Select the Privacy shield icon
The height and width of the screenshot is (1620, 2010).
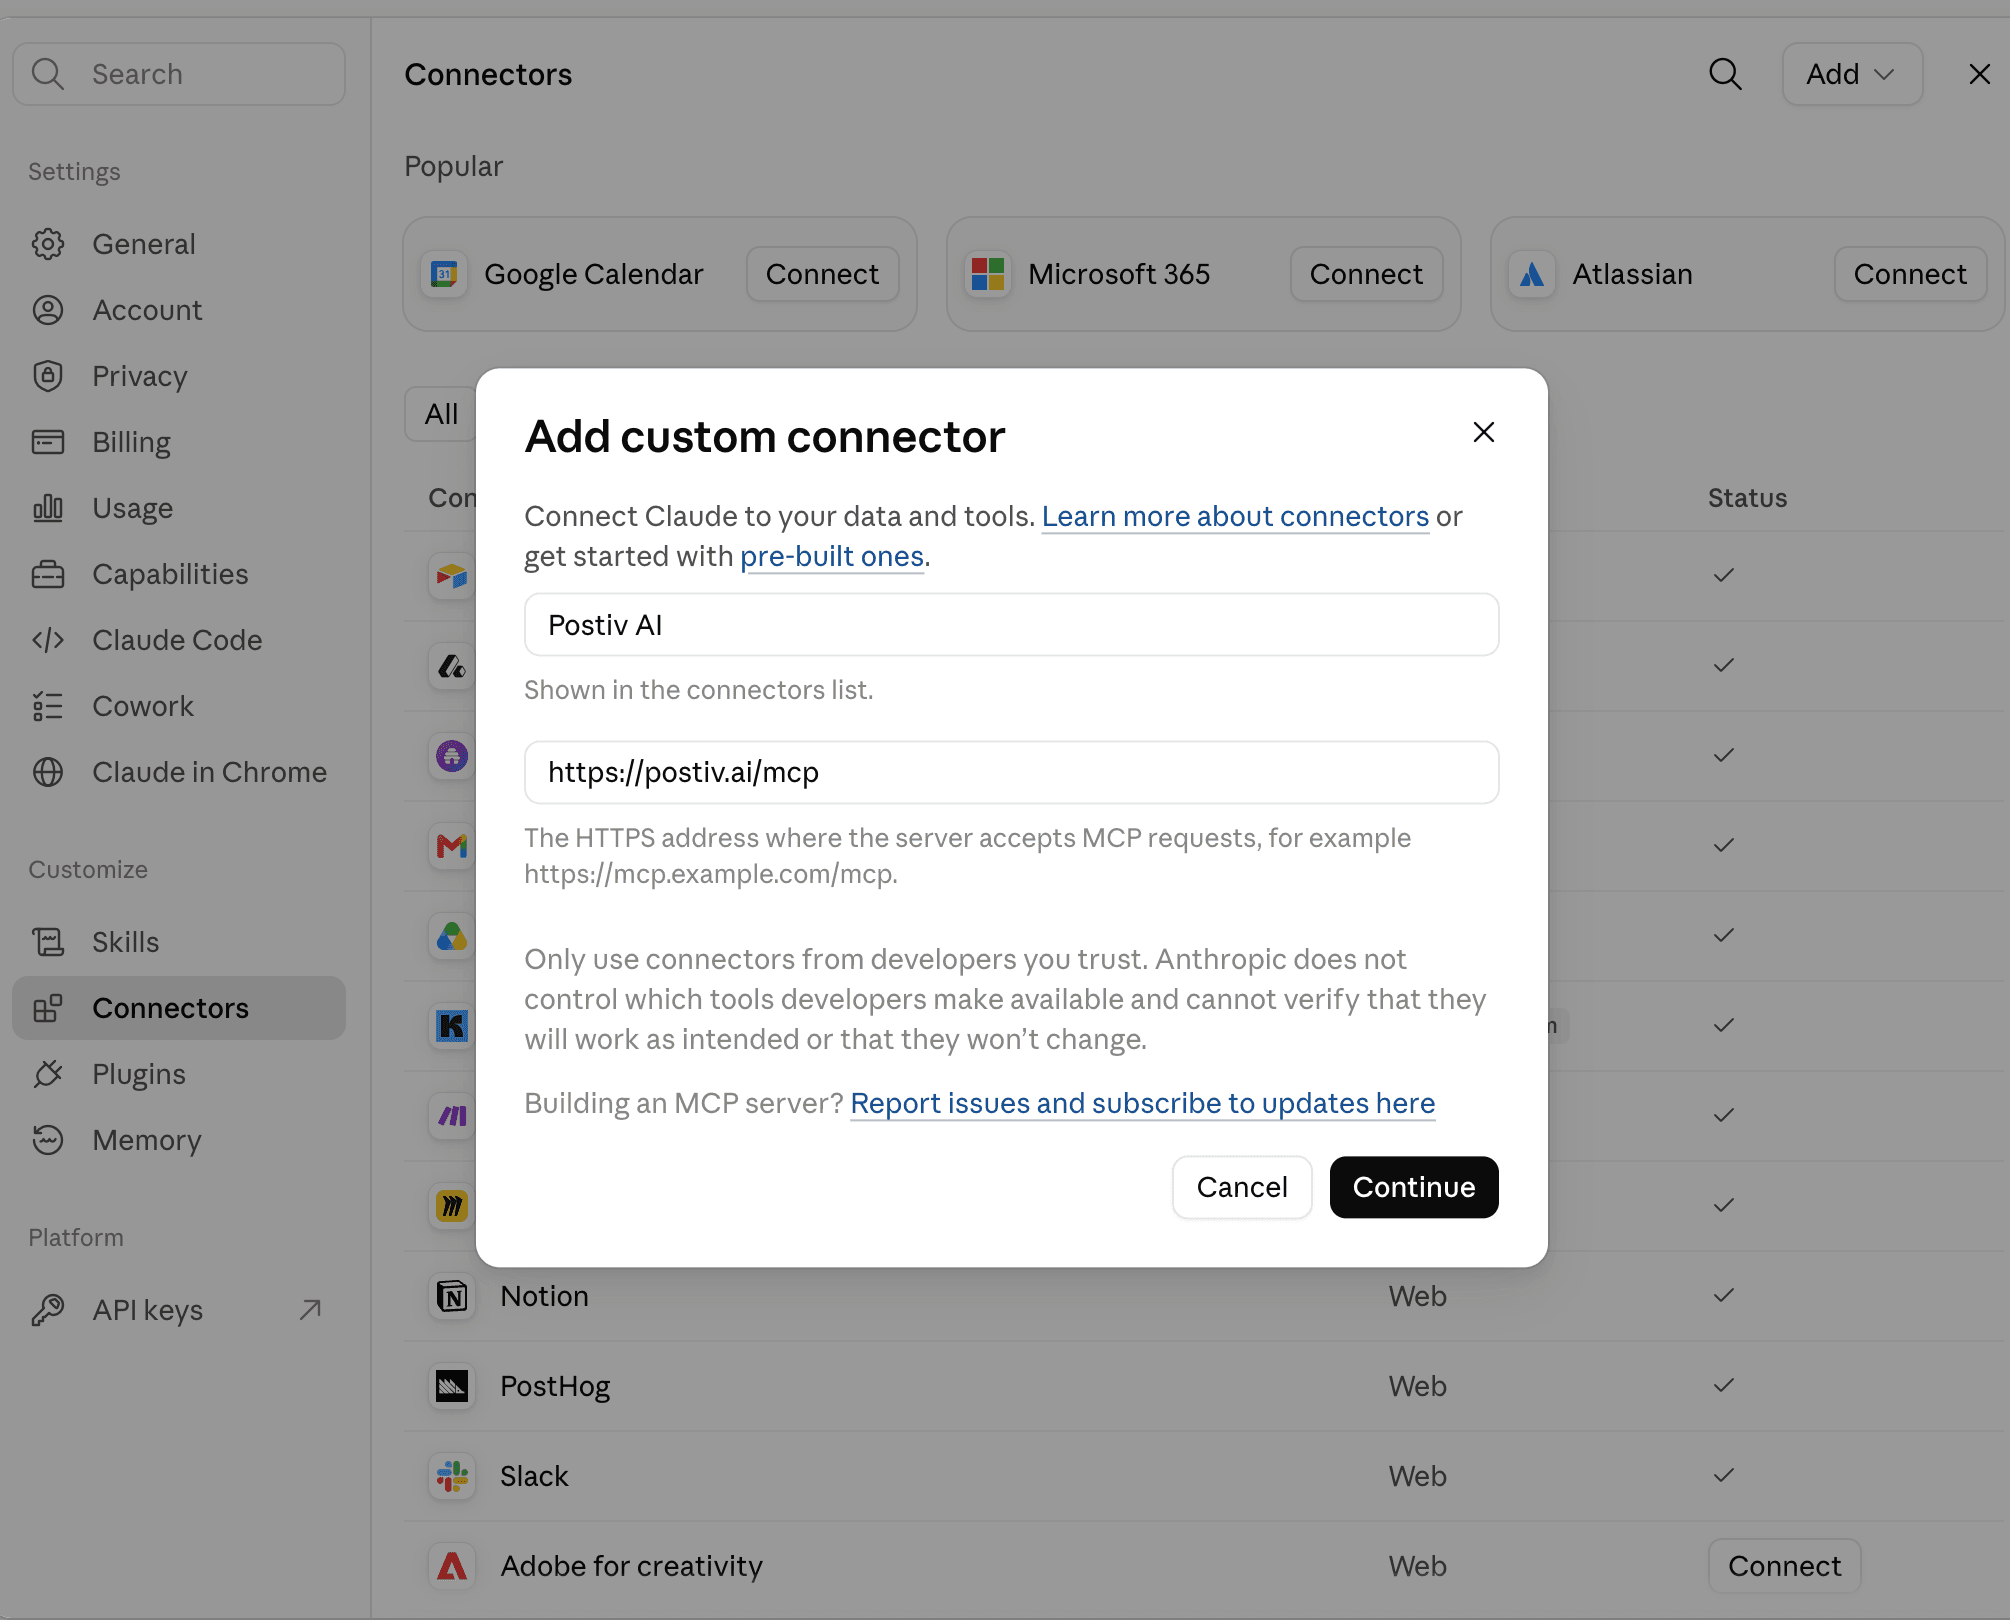pos(48,376)
